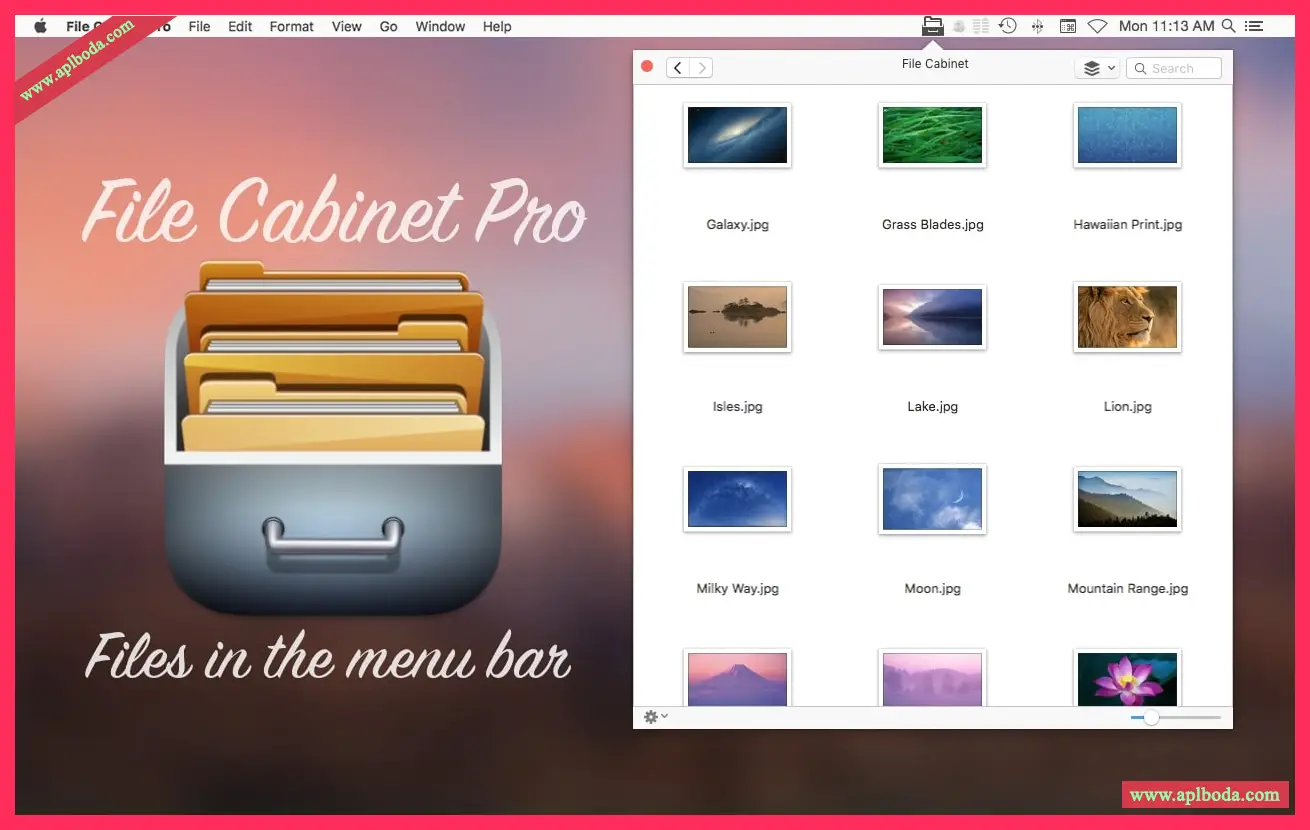Open the layers view options dropdown
The width and height of the screenshot is (1310, 830).
point(1097,68)
